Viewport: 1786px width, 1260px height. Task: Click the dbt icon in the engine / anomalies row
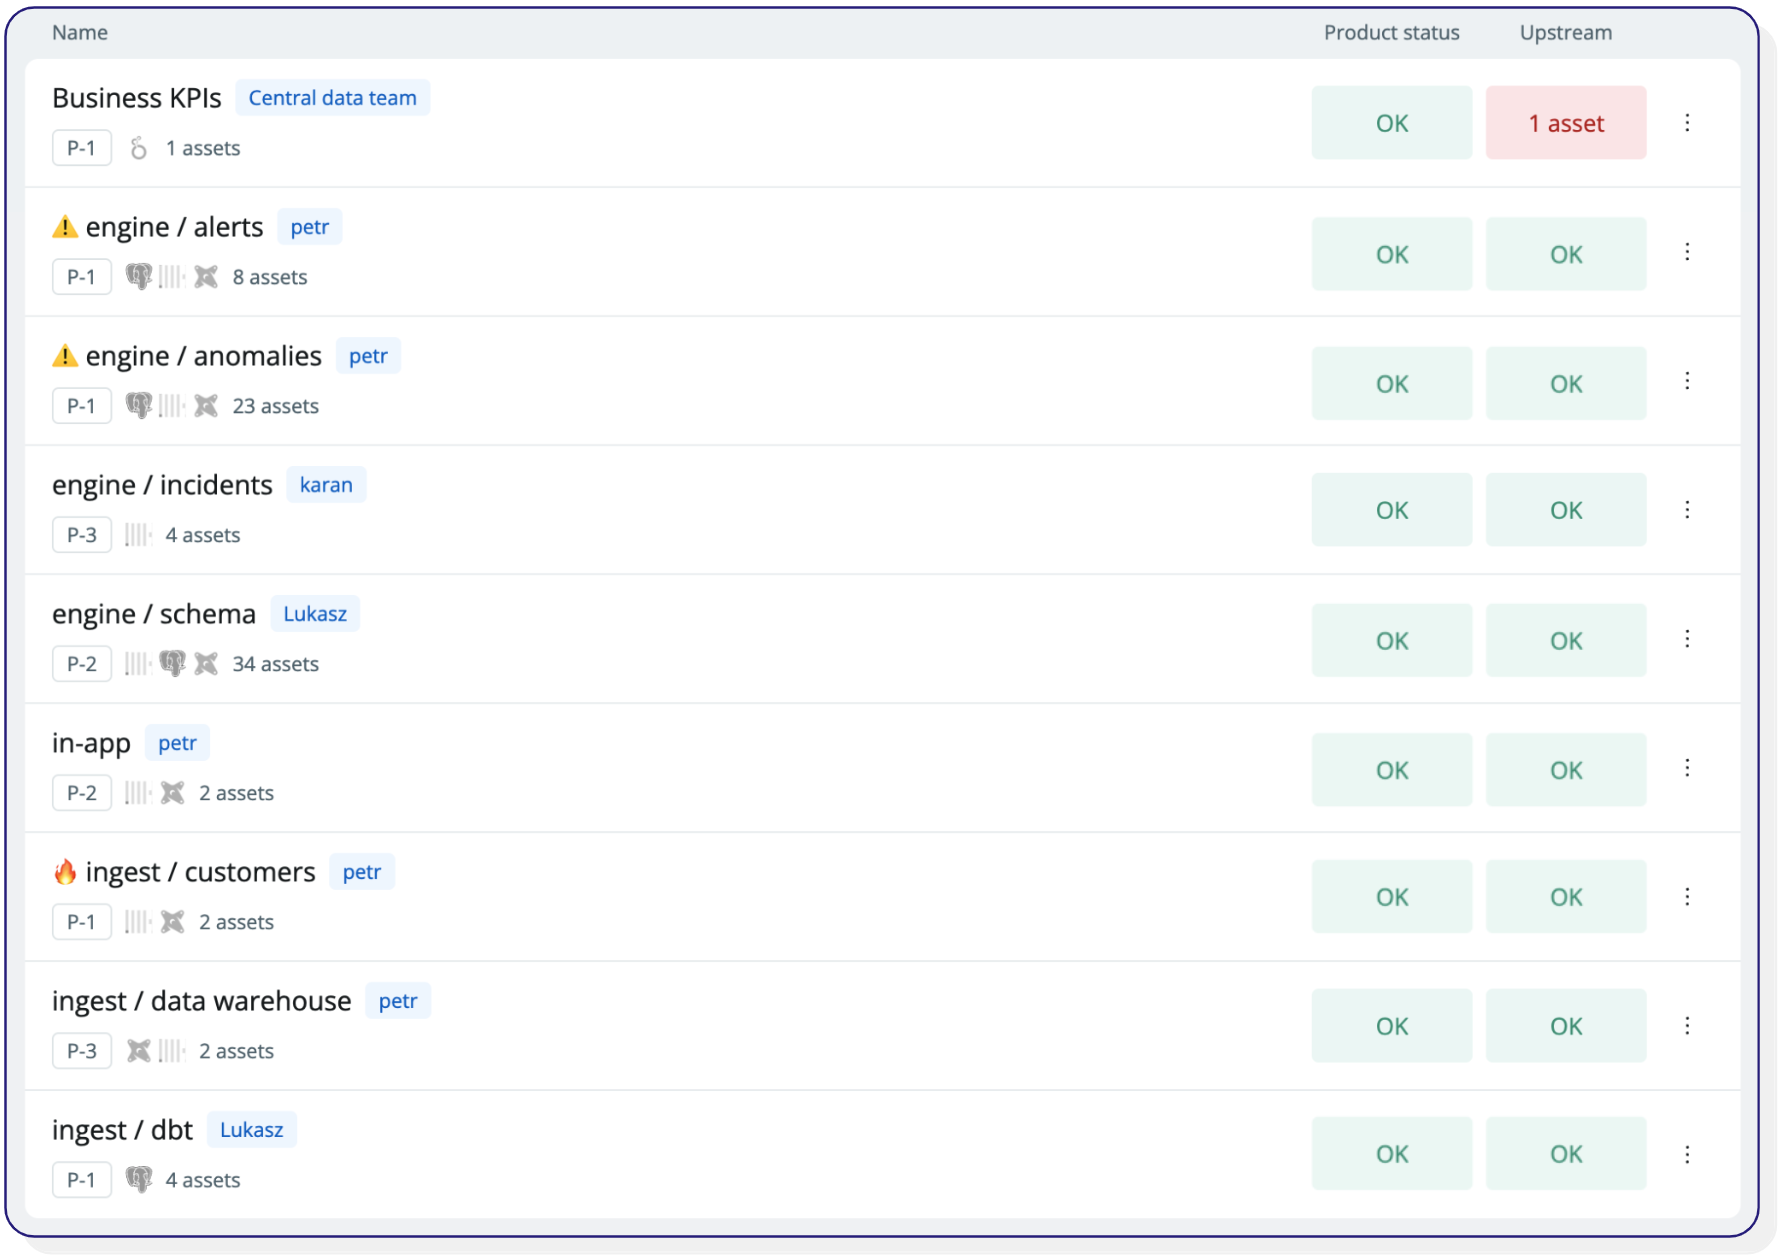(206, 406)
